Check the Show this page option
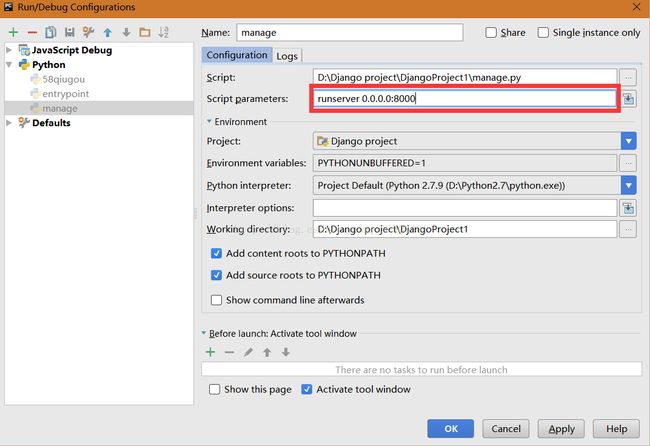Screen dimensions: 650x446 [x=214, y=389]
